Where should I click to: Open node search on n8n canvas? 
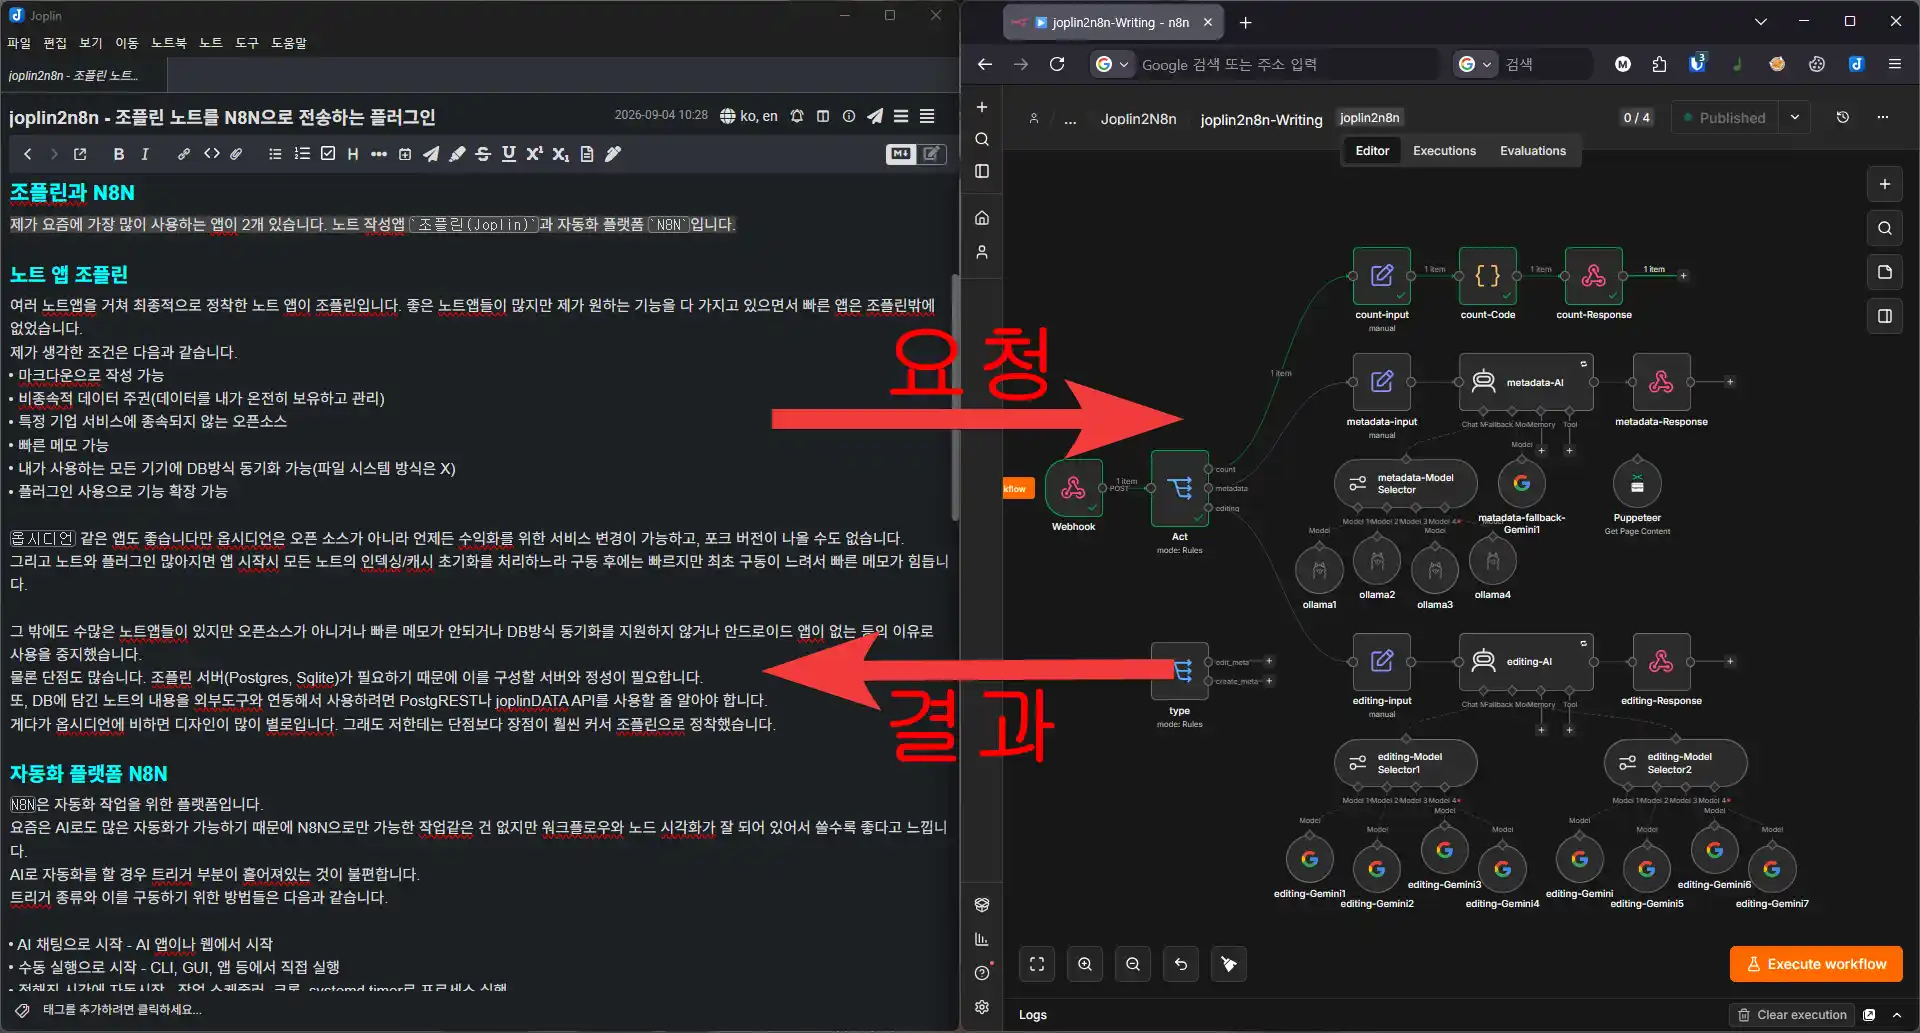click(x=1885, y=228)
